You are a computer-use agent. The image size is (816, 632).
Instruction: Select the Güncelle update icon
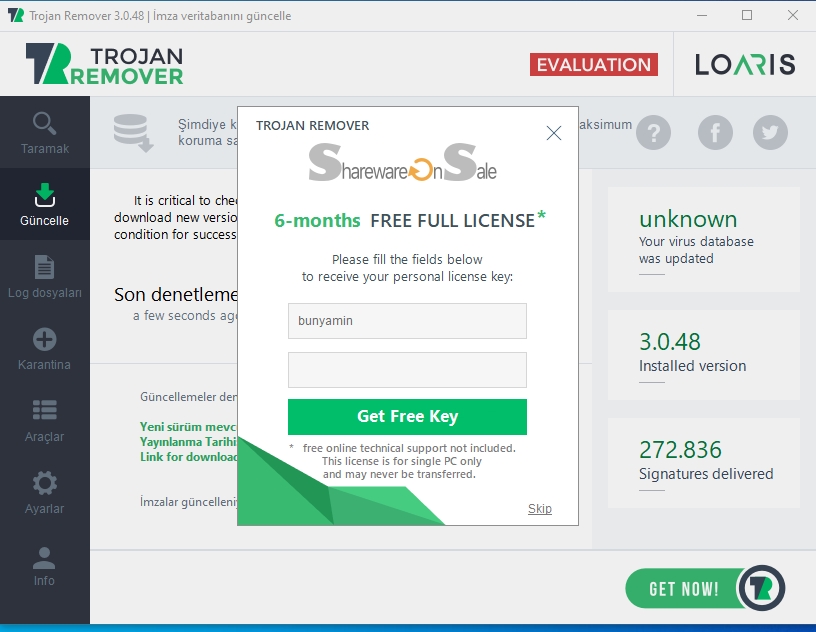click(x=44, y=195)
